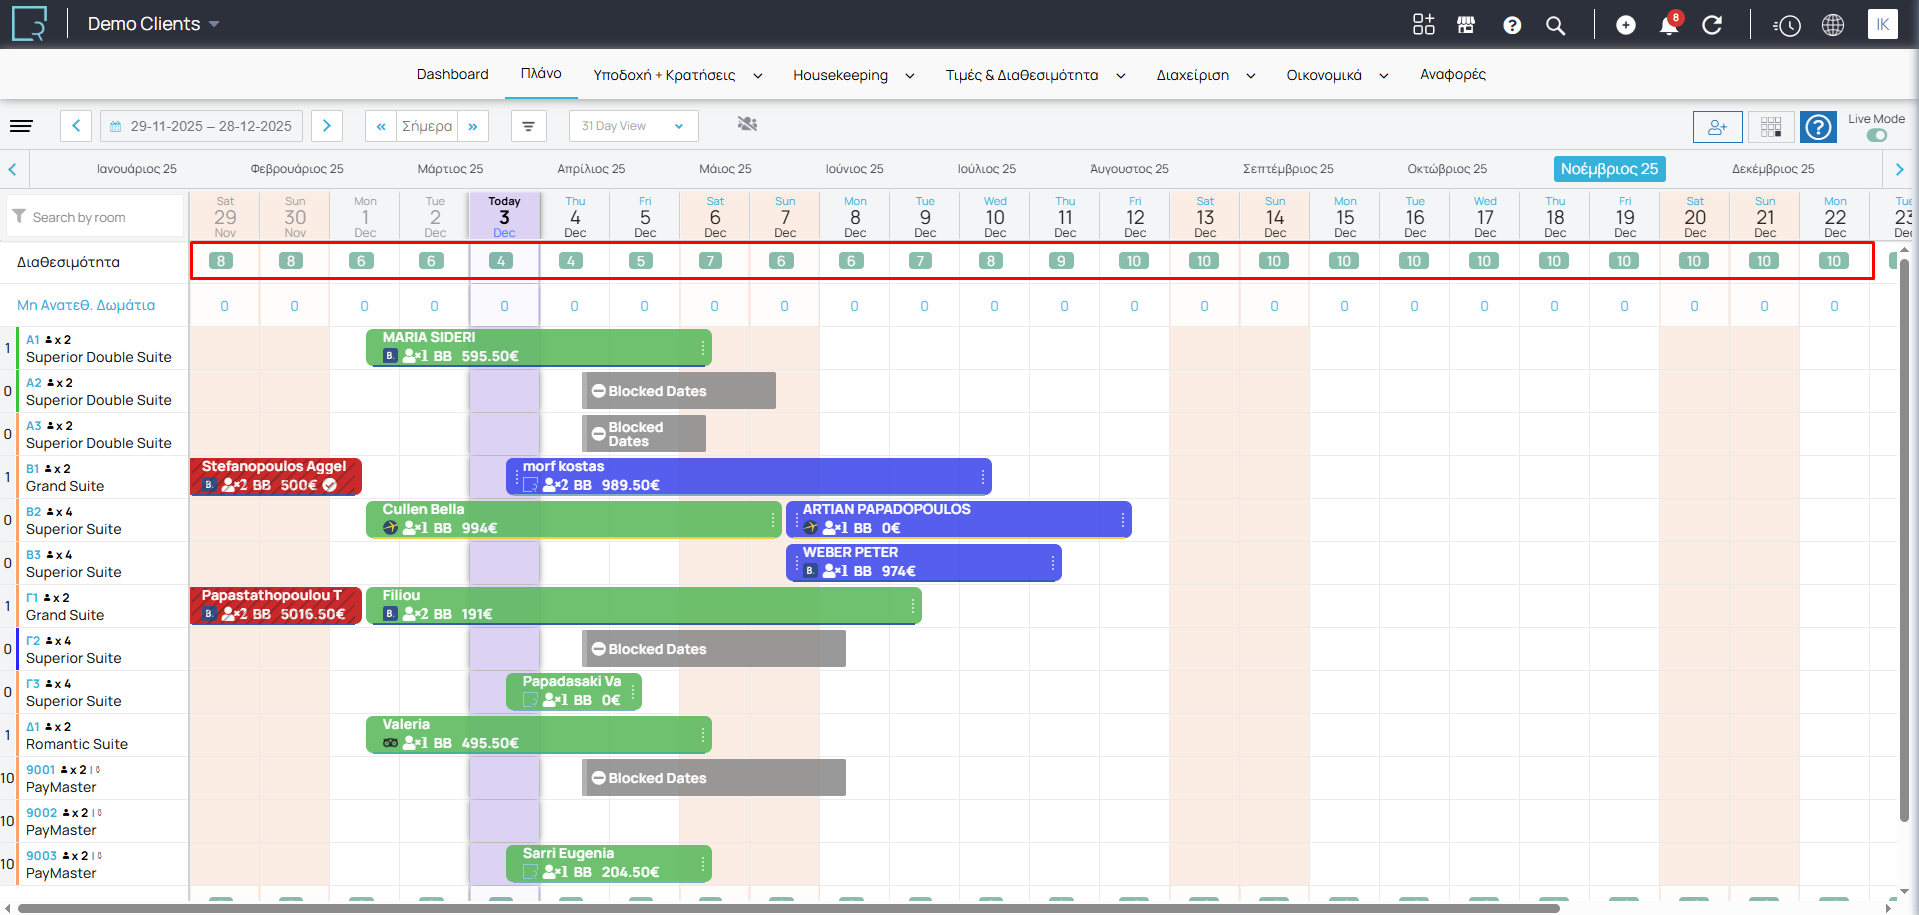
Task: Click the Σήμερα button
Action: coord(427,126)
